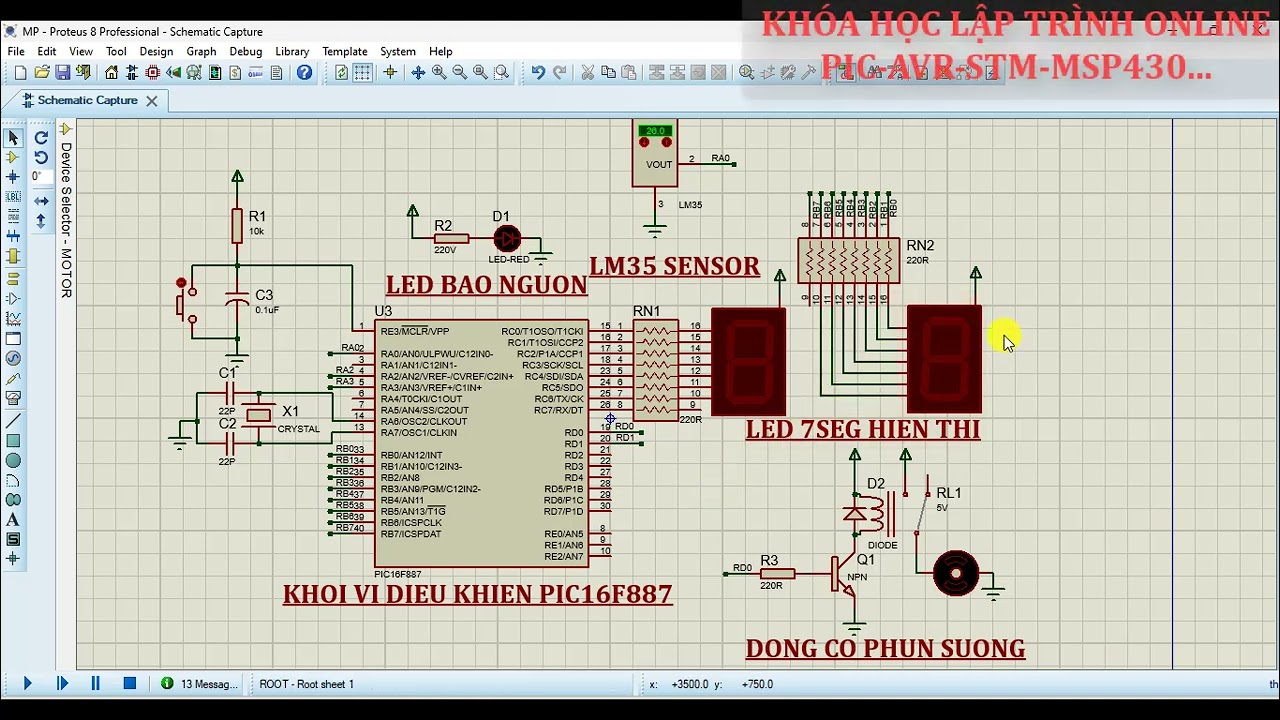Open the 13 Messages simulation log
The height and width of the screenshot is (720, 1280).
[200, 684]
